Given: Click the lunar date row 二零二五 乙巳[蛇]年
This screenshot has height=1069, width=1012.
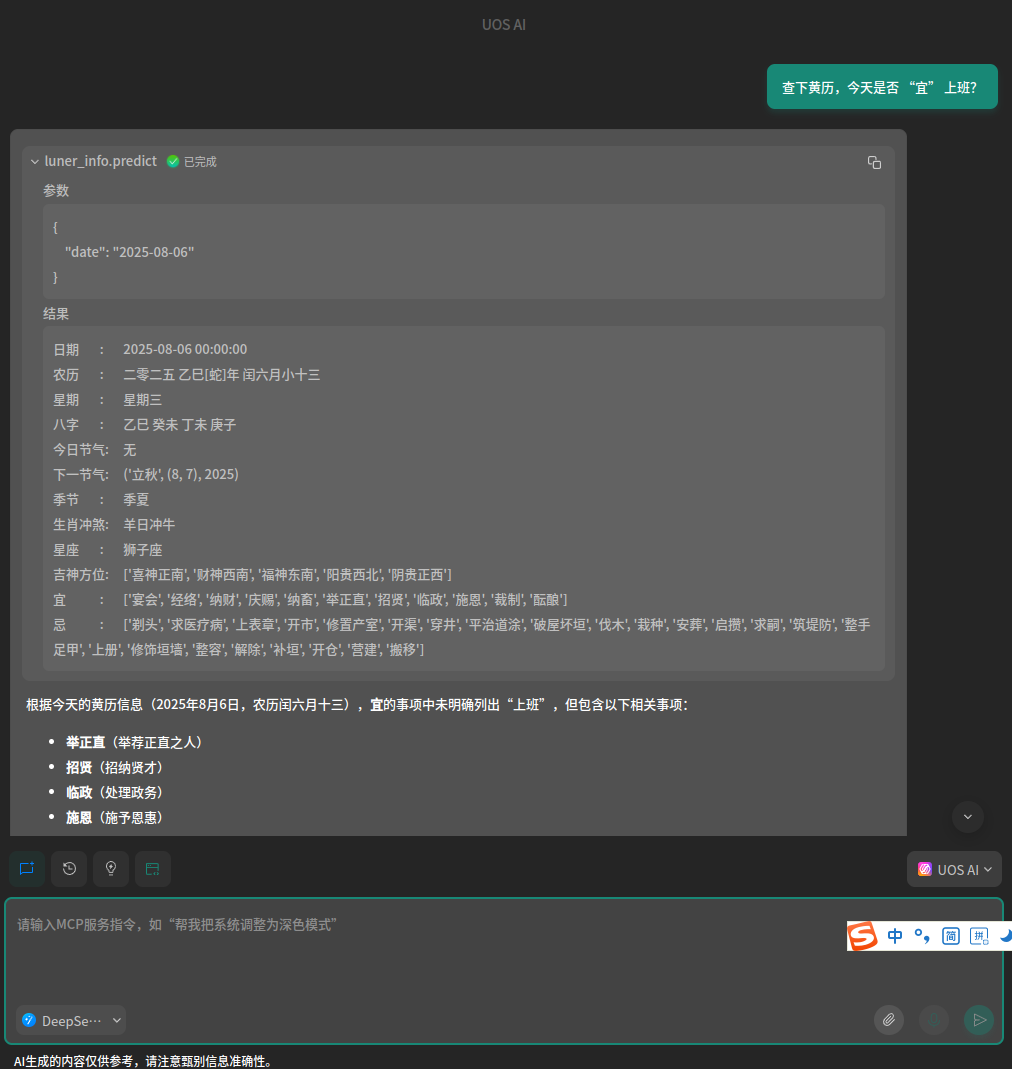Looking at the screenshot, I should click(x=222, y=375).
